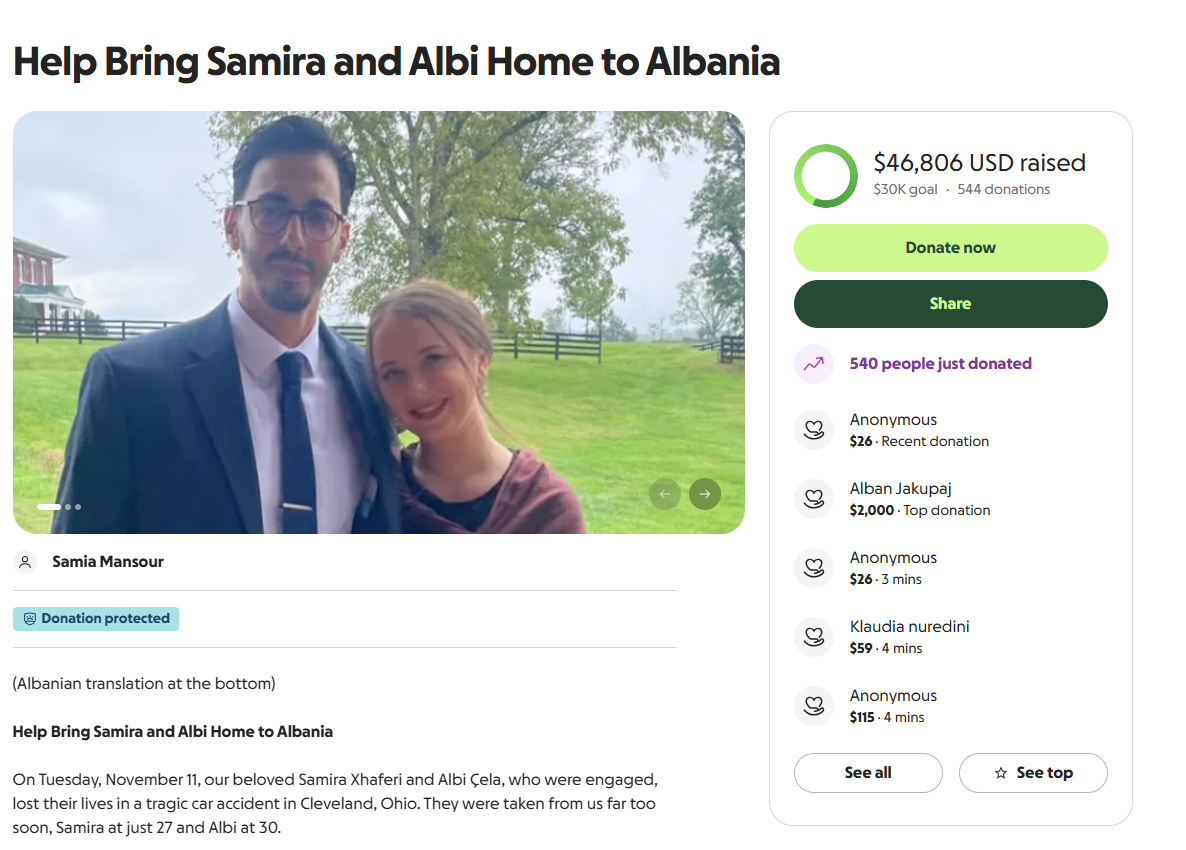
Task: Click the carousel pagination dots indicator
Action: click(59, 507)
